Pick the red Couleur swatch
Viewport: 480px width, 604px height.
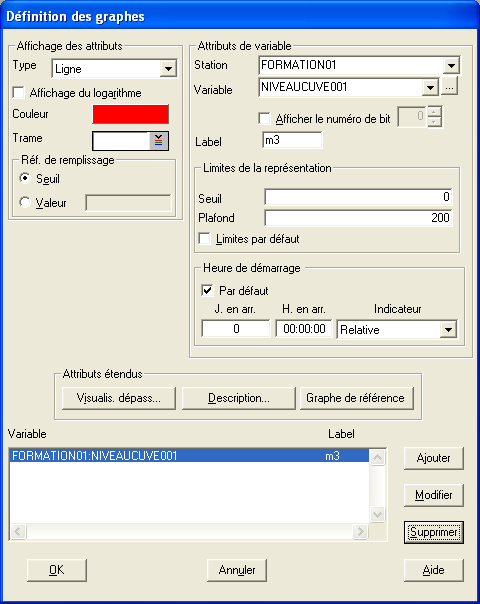click(x=131, y=114)
